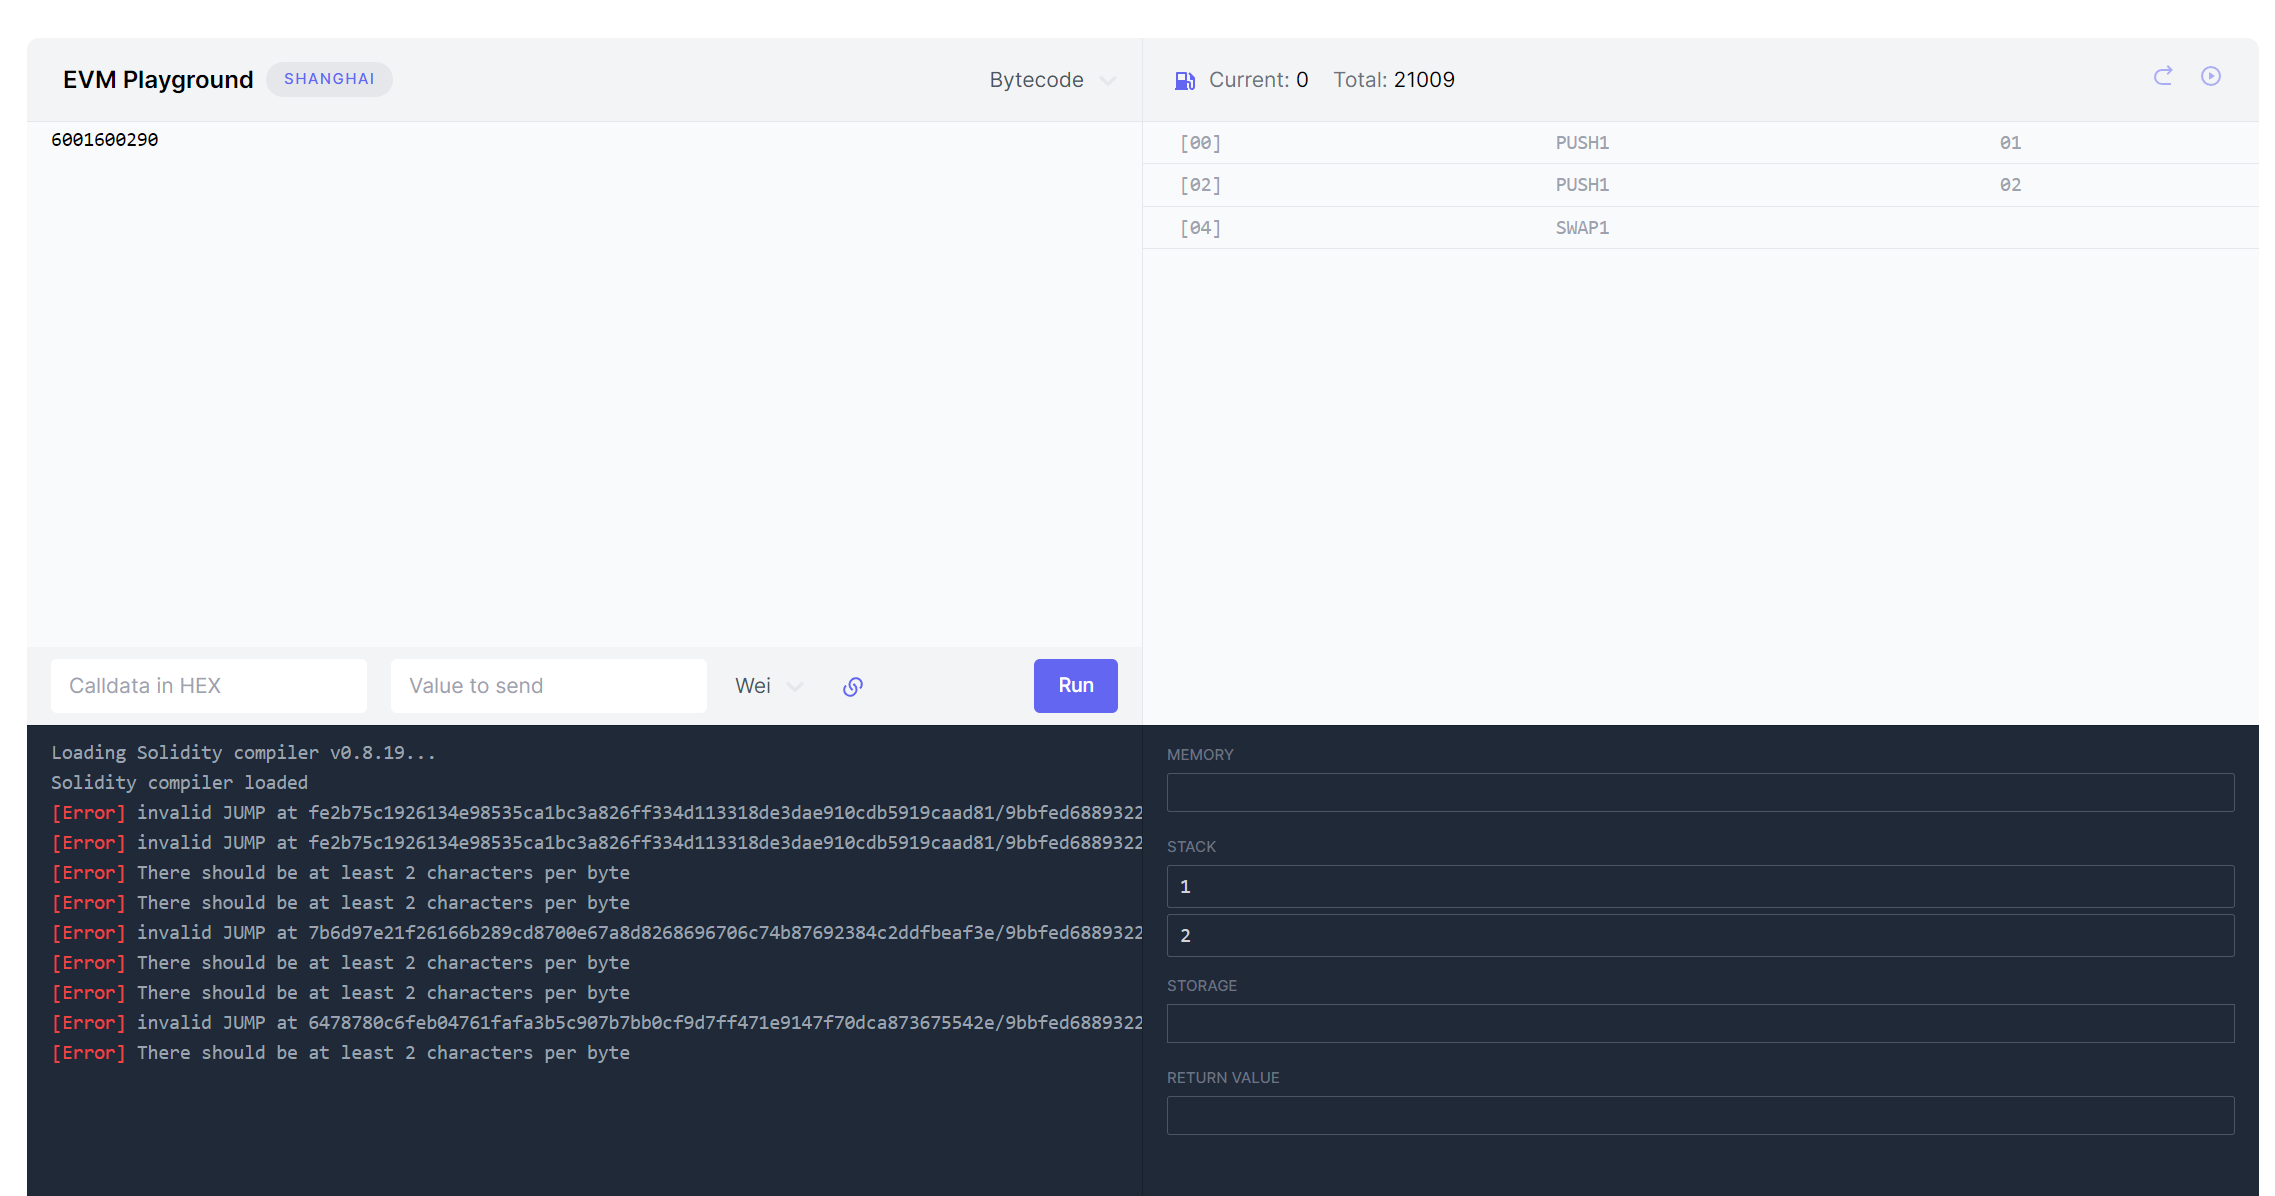Click the stack entry with value 1
The width and height of the screenshot is (2275, 1196).
[1700, 887]
